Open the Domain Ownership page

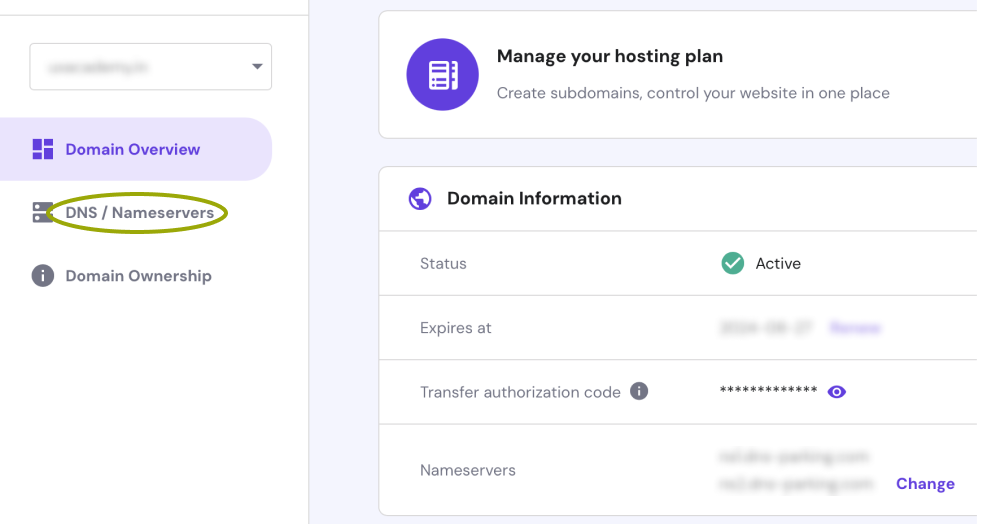pos(138,276)
